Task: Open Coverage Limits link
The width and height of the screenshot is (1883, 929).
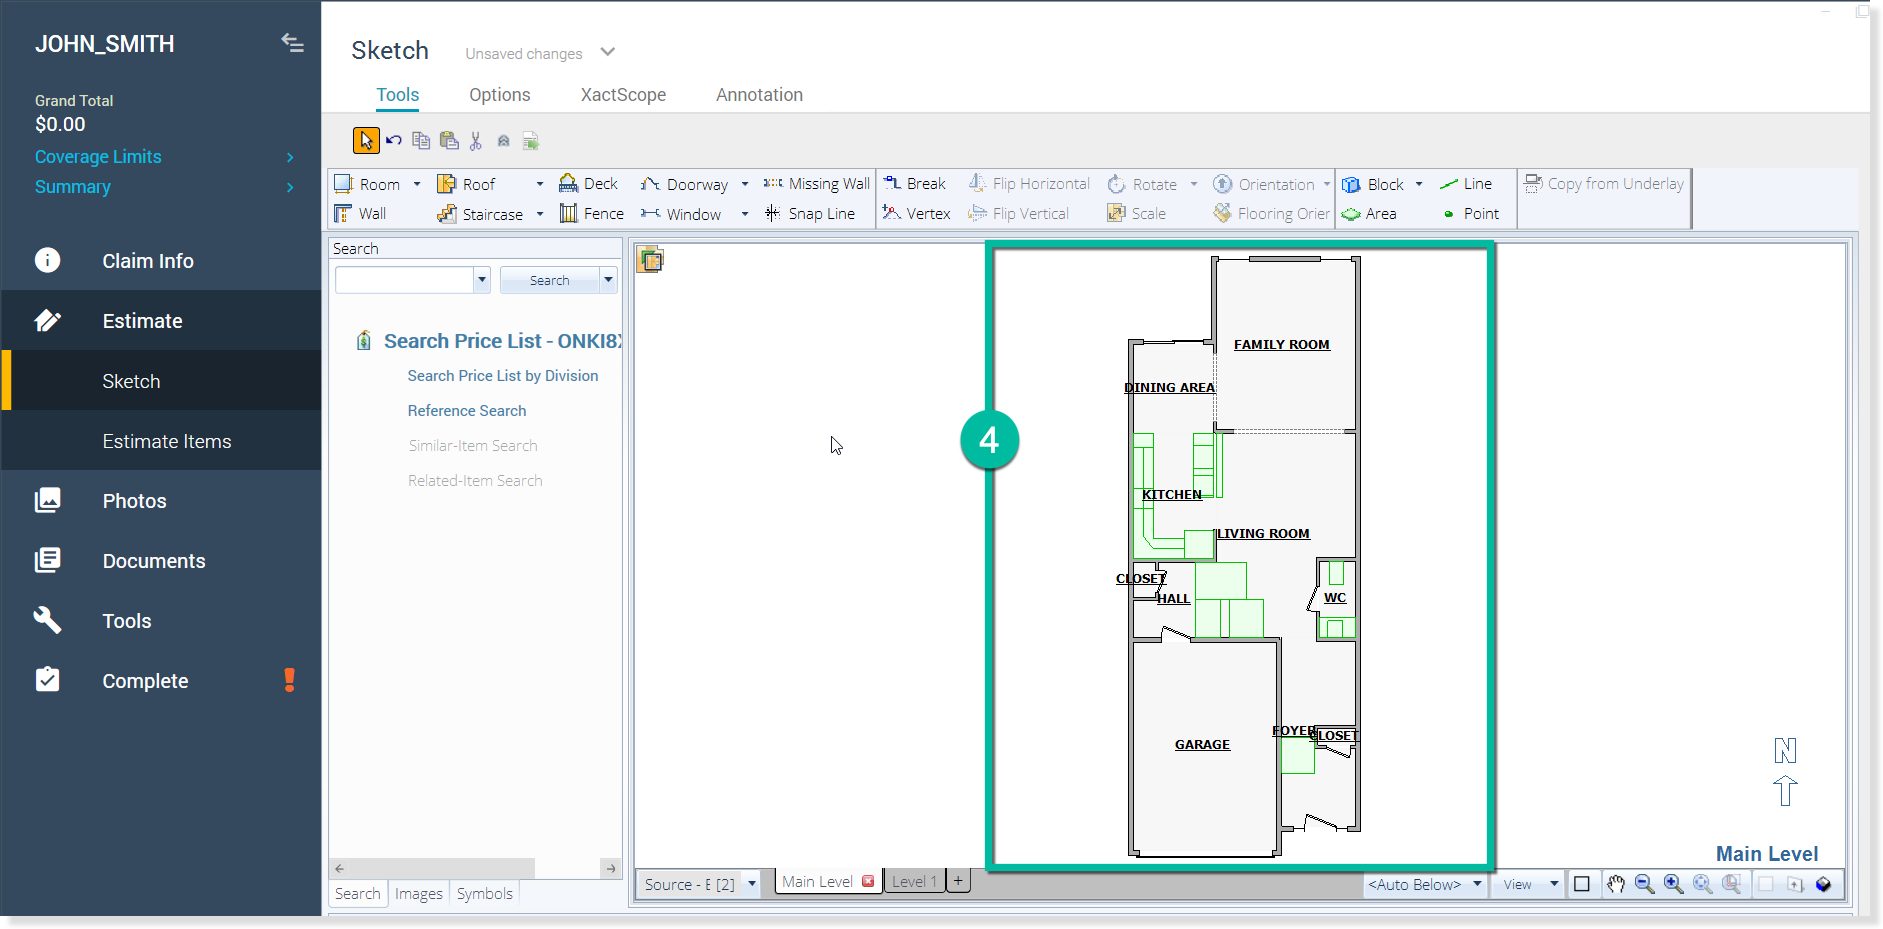Action: [98, 157]
